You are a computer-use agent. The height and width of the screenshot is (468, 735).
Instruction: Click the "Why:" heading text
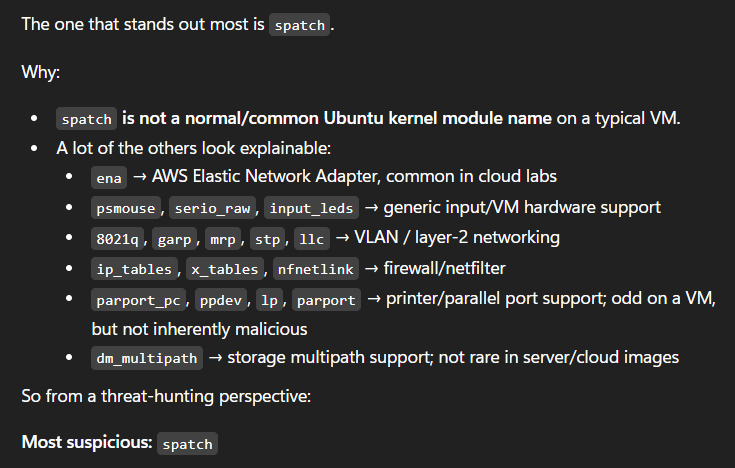point(39,73)
